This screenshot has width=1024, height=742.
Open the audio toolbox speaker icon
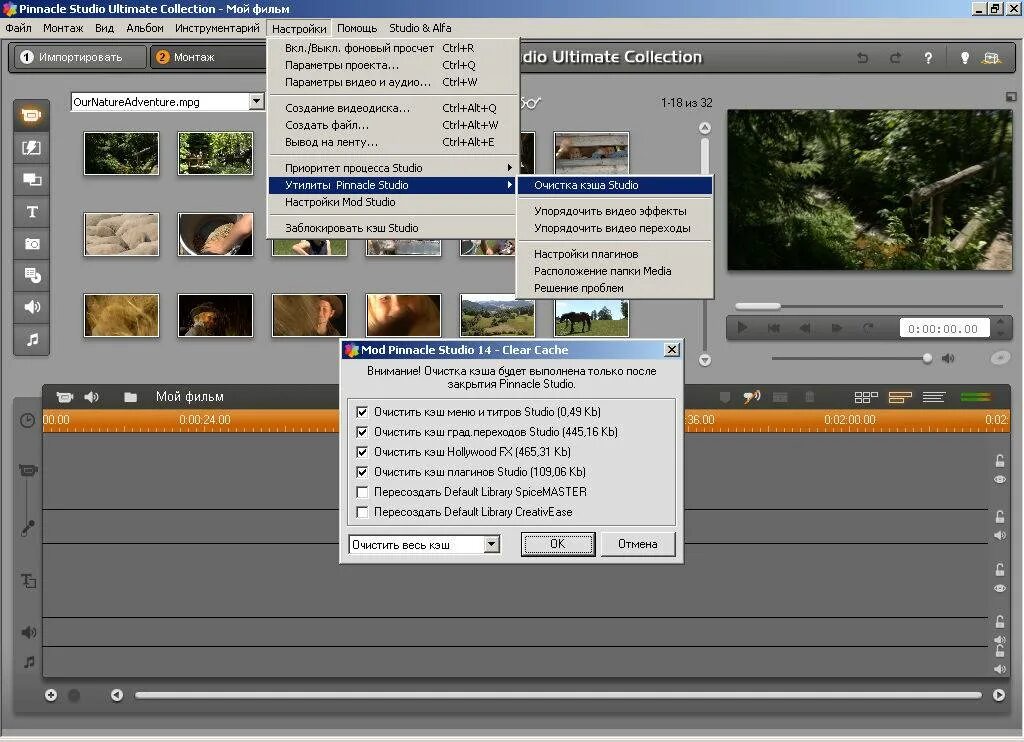pos(91,396)
